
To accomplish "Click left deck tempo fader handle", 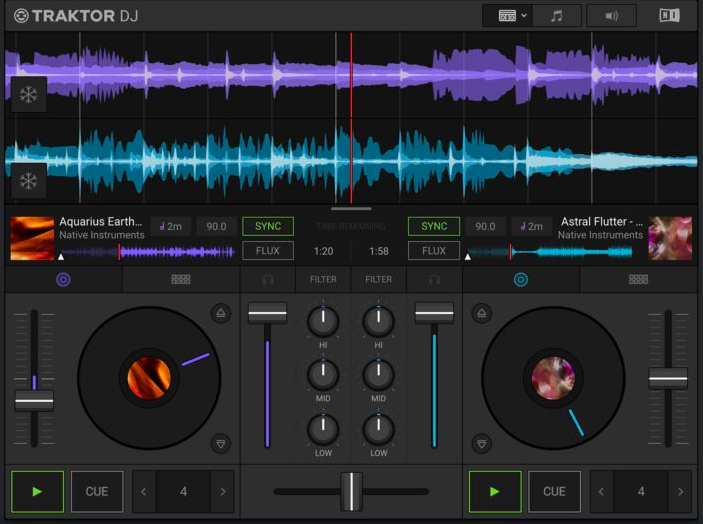I will click(x=34, y=401).
